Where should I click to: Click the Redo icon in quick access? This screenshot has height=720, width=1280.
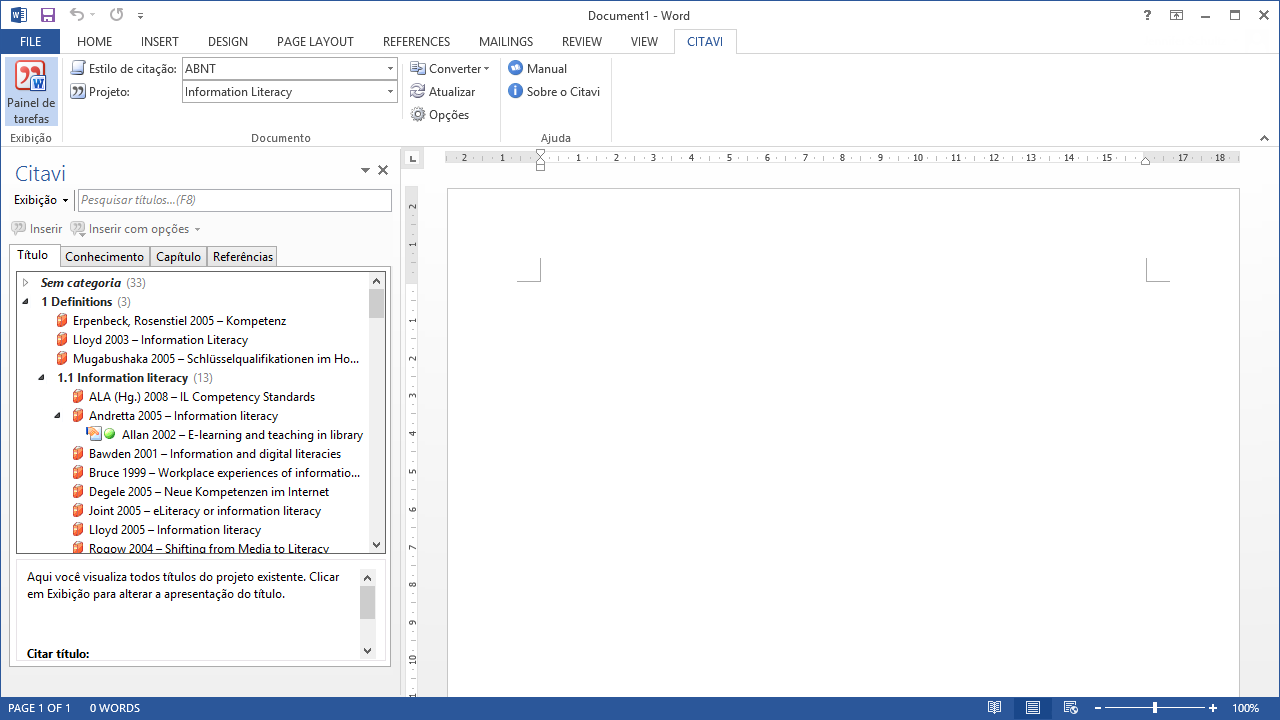click(116, 15)
